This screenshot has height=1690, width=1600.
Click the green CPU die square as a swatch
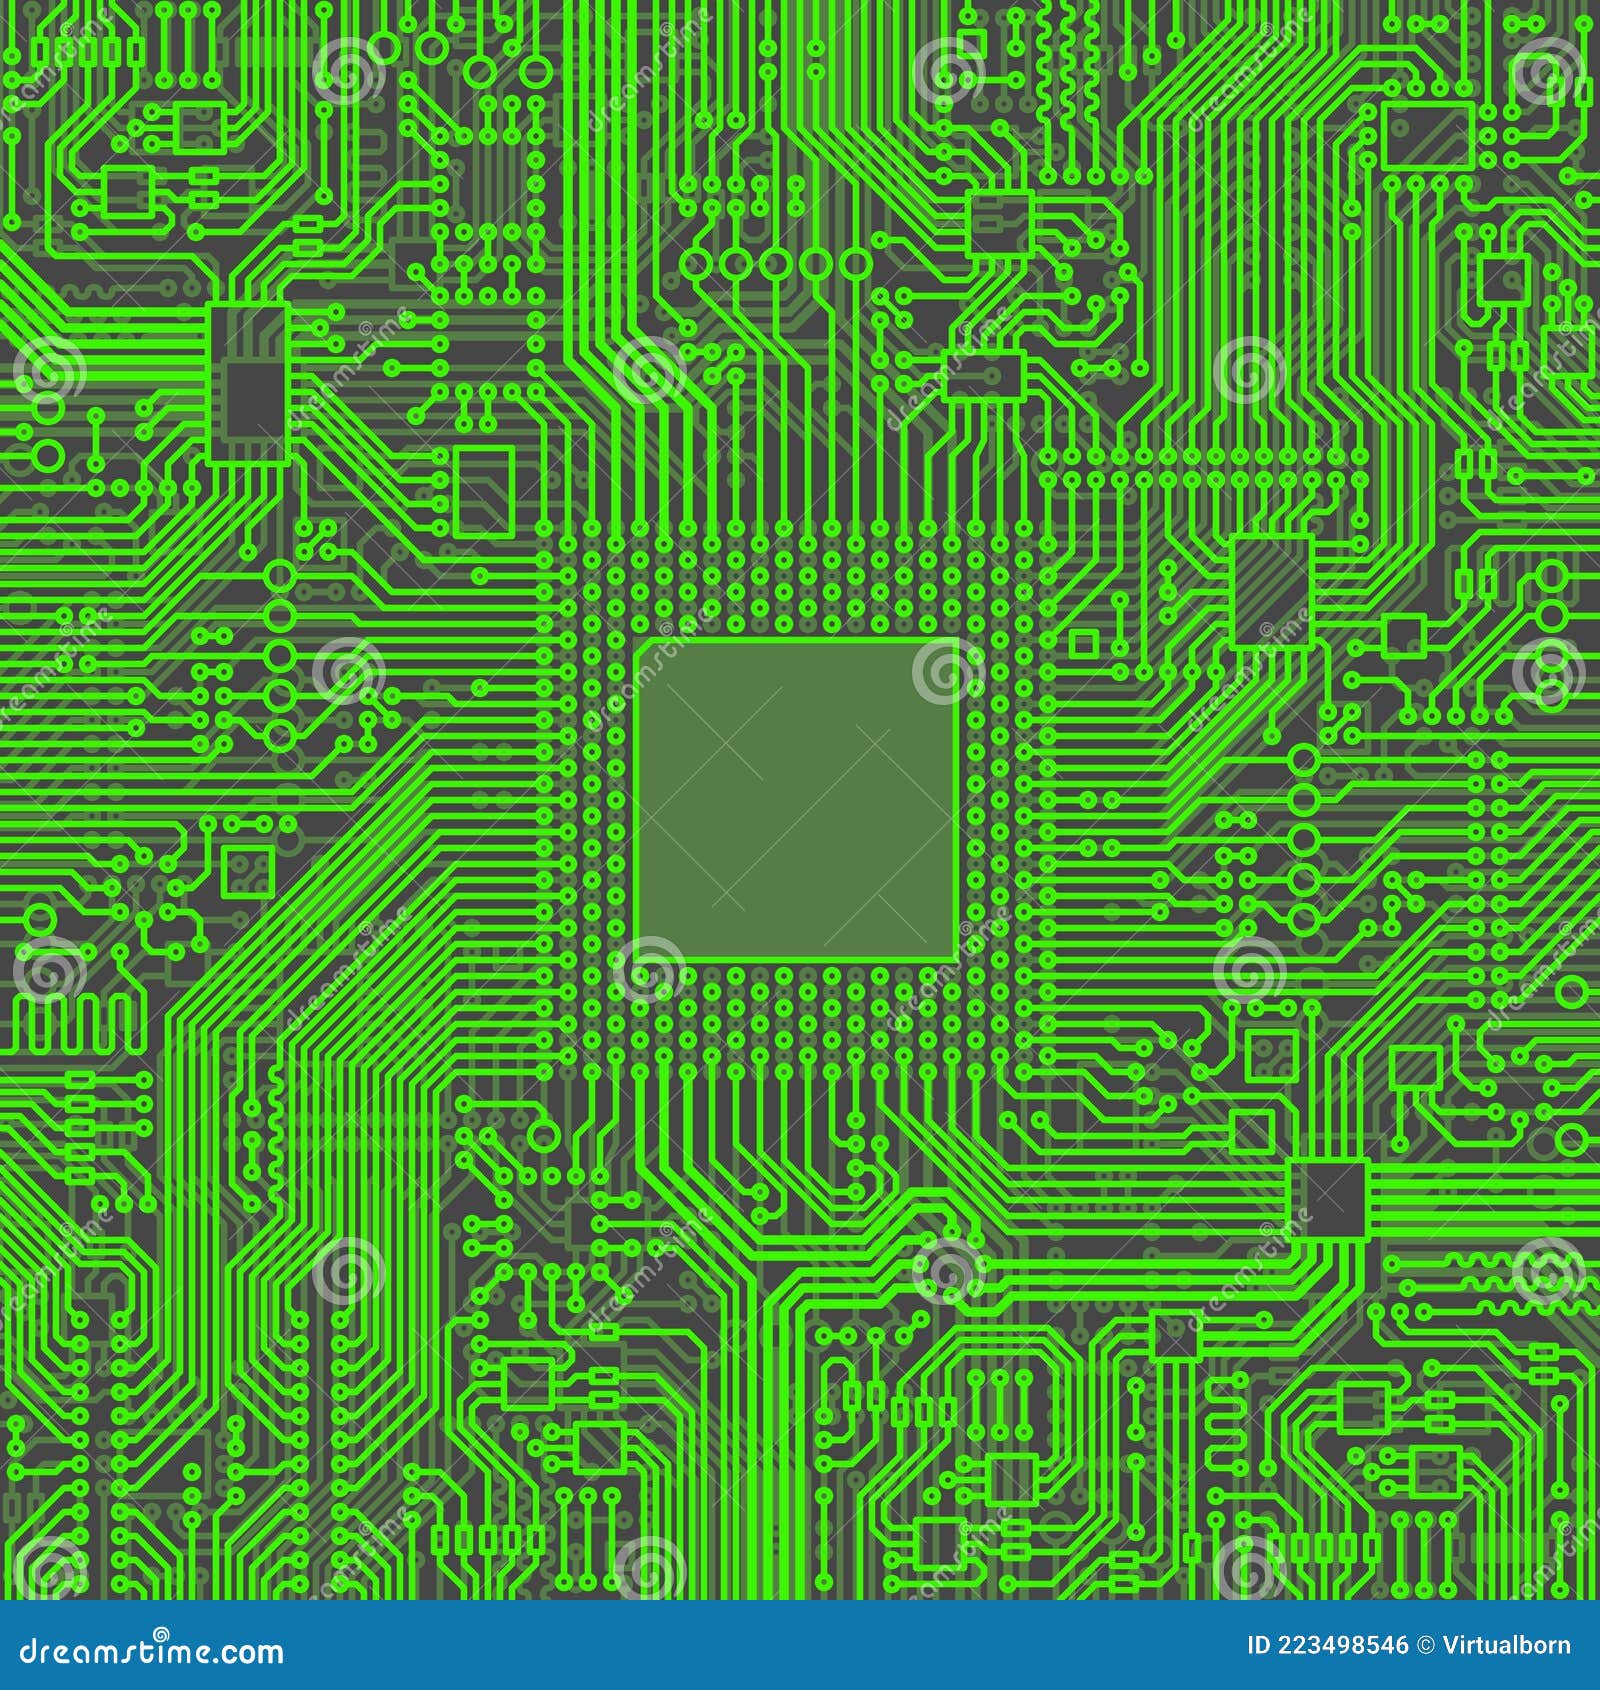click(x=800, y=800)
